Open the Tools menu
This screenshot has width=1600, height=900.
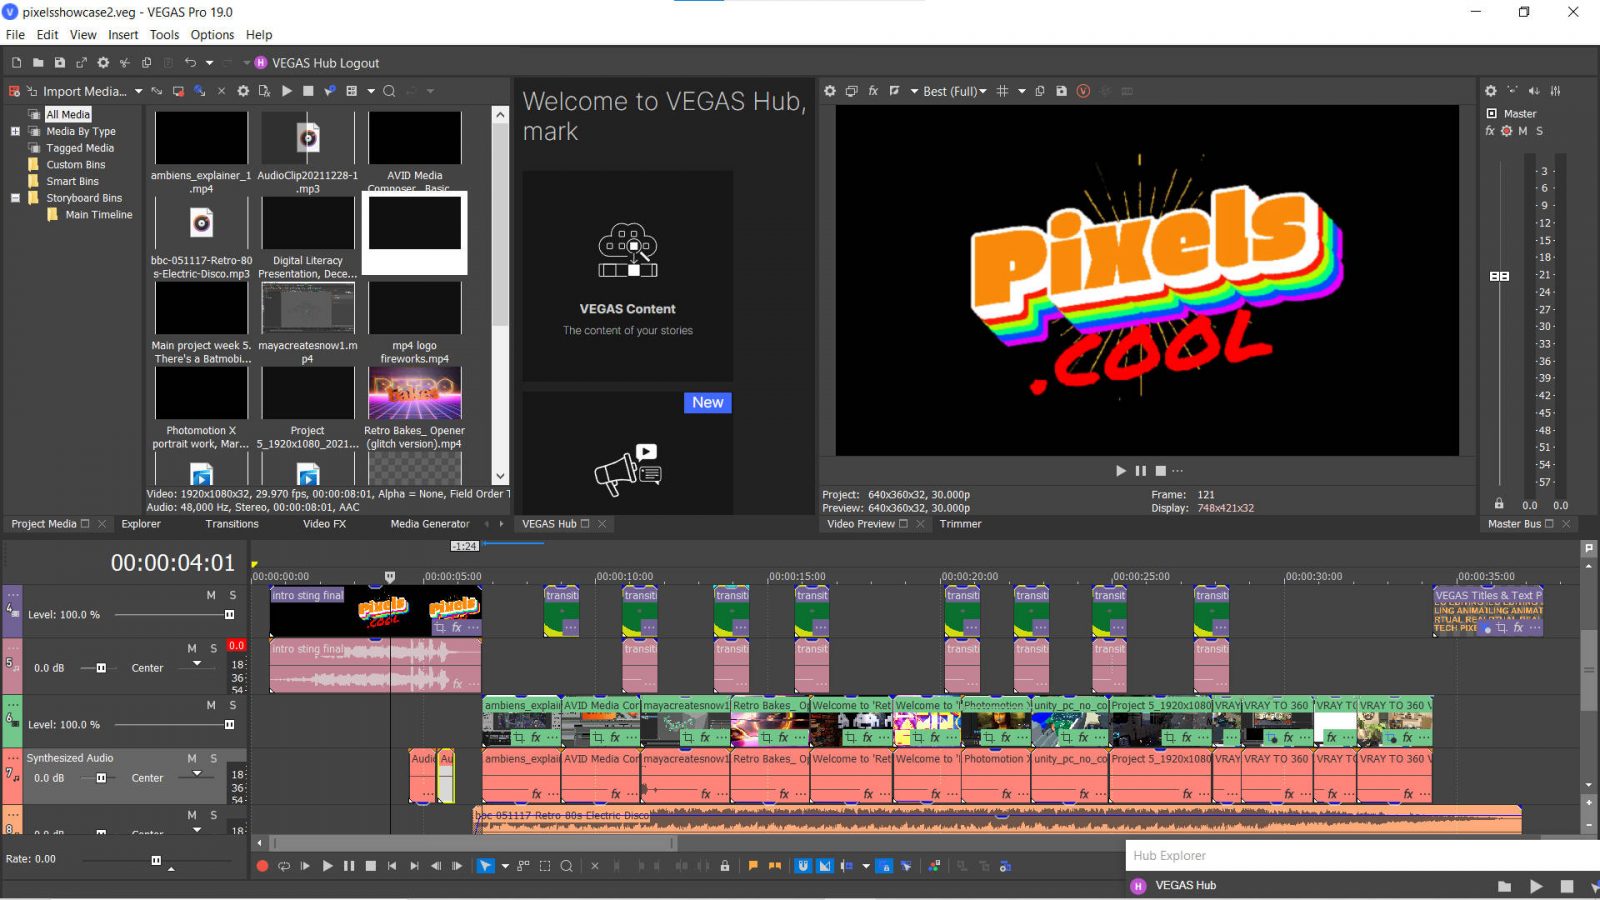(x=164, y=34)
